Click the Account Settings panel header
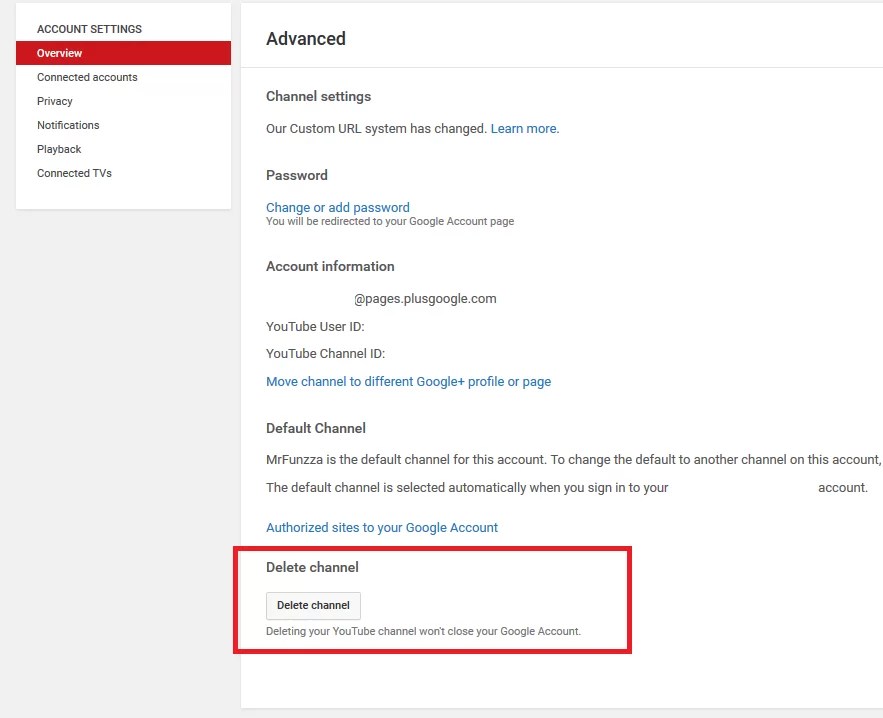The width and height of the screenshot is (883, 718). tap(87, 29)
